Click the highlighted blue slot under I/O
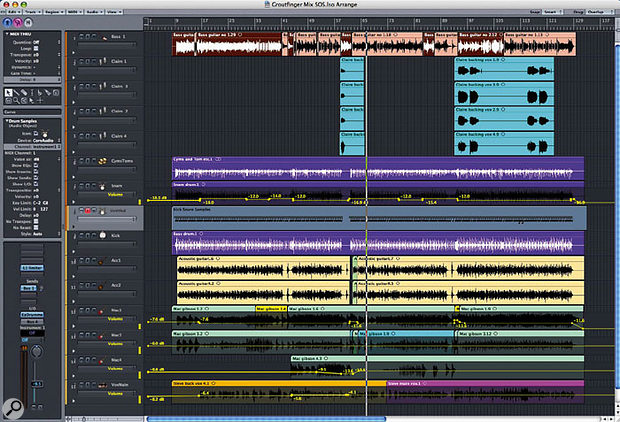Viewport: 620px width, 422px height. 32,315
